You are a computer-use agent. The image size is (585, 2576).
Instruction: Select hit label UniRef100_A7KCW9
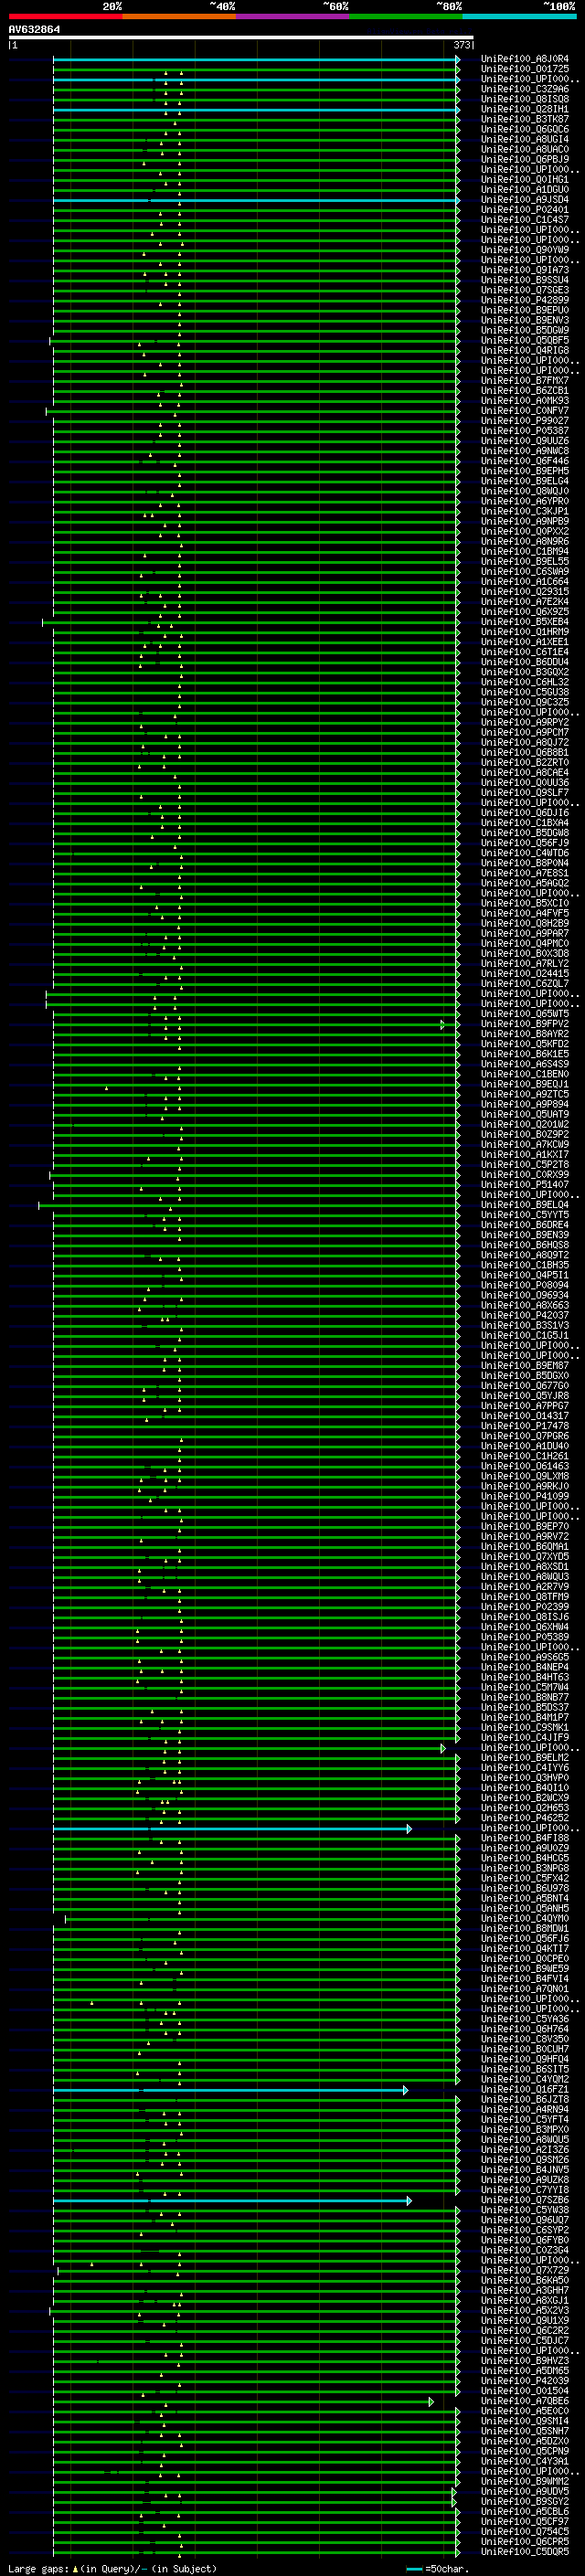tap(525, 1145)
